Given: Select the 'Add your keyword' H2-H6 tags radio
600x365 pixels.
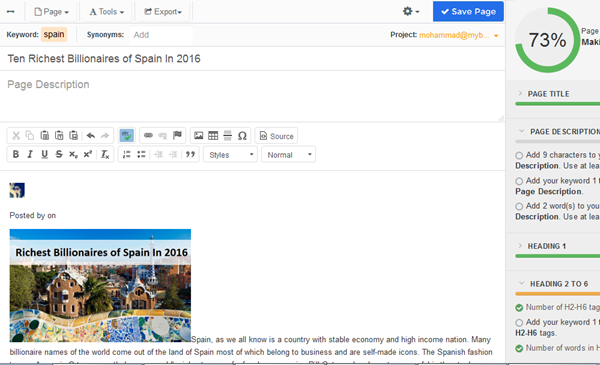Looking at the screenshot, I should coord(519,323).
